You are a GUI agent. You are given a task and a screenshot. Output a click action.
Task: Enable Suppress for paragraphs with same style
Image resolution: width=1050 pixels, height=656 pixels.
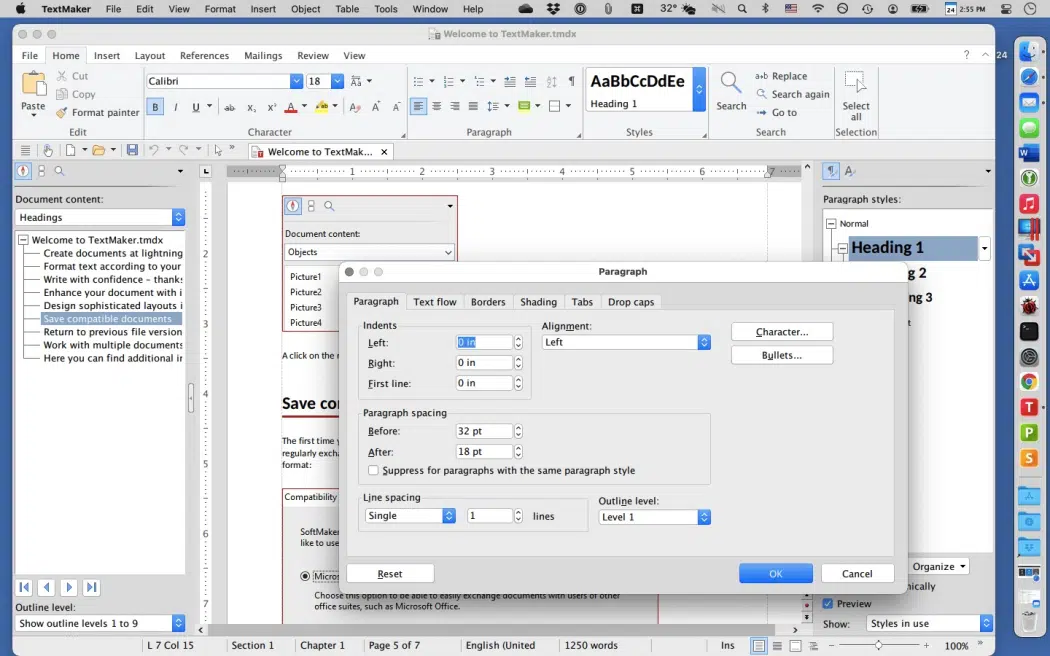pos(374,471)
